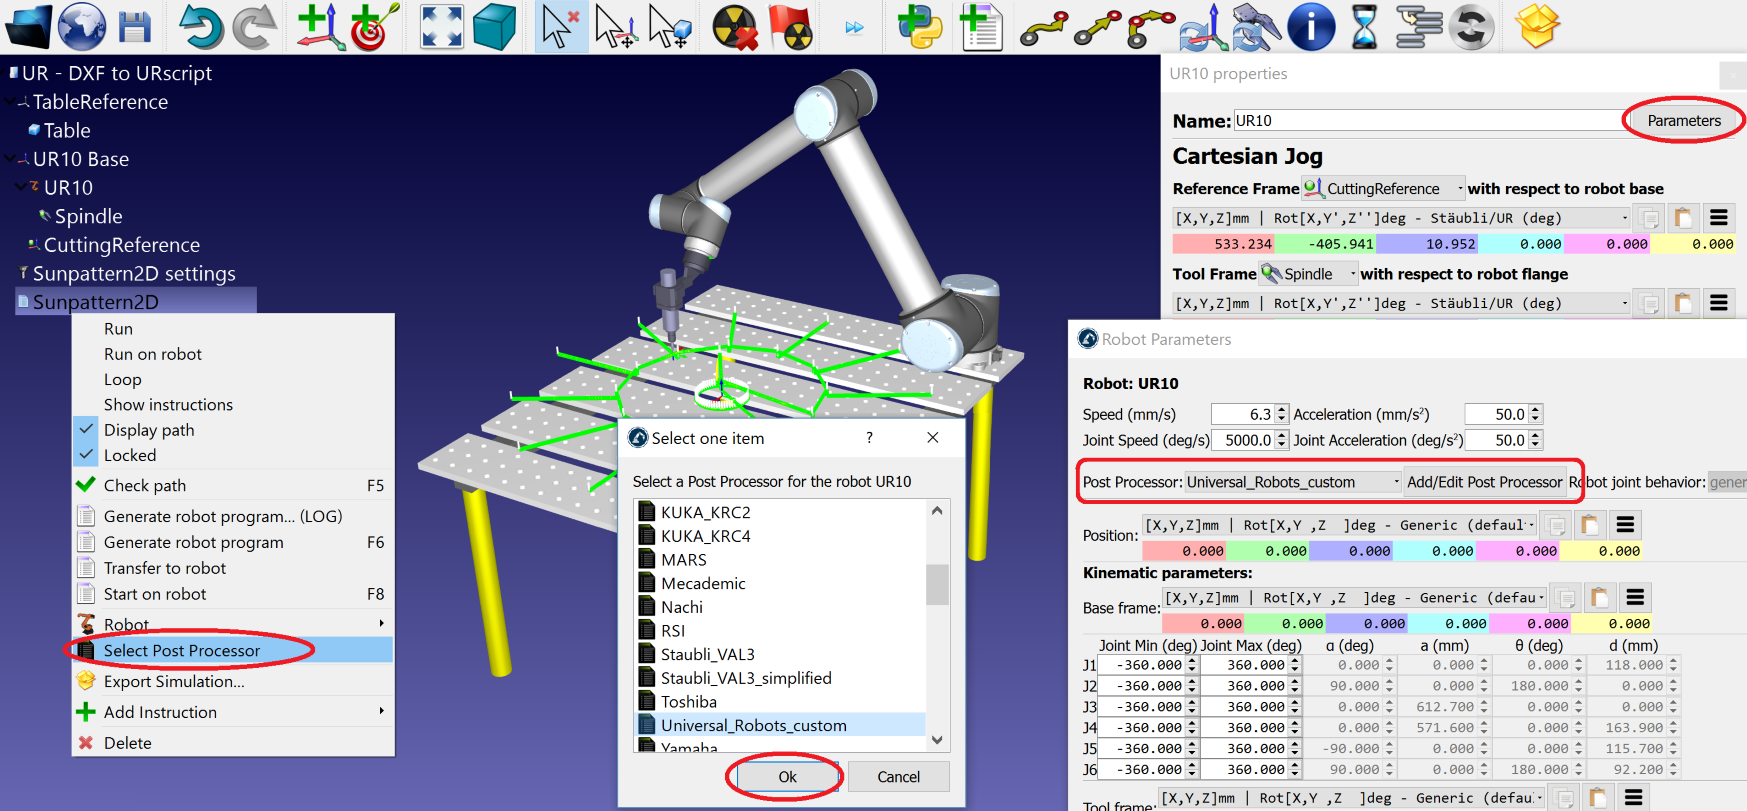The width and height of the screenshot is (1747, 811).
Task: Toggle Display path menu option
Action: (x=149, y=430)
